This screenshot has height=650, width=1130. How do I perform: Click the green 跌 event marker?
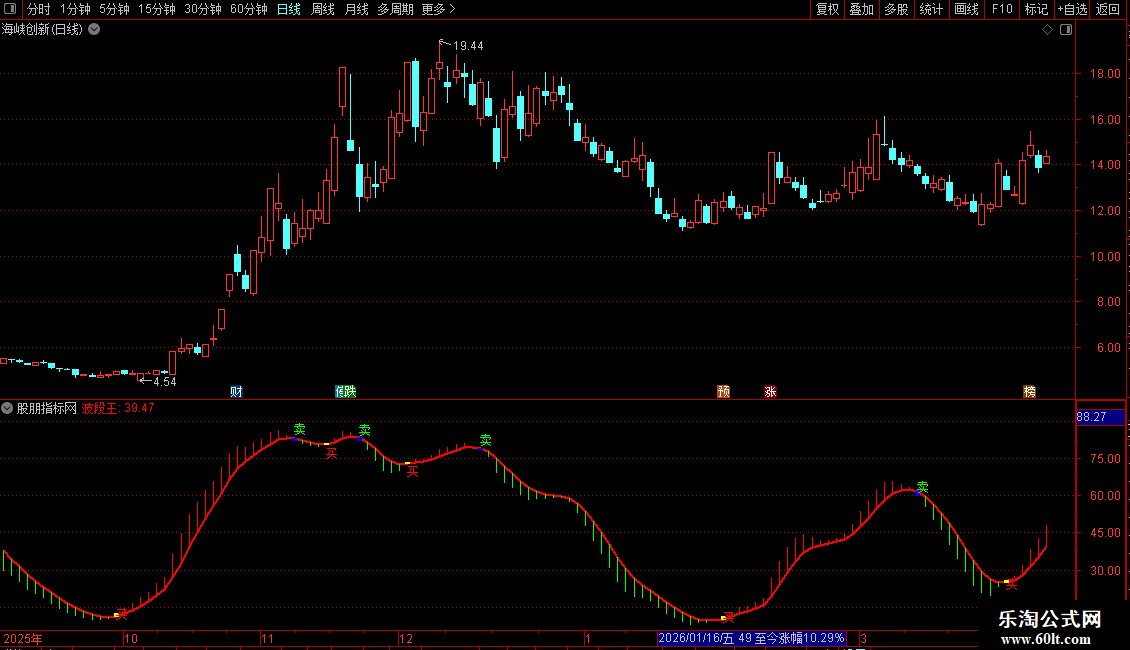(350, 391)
